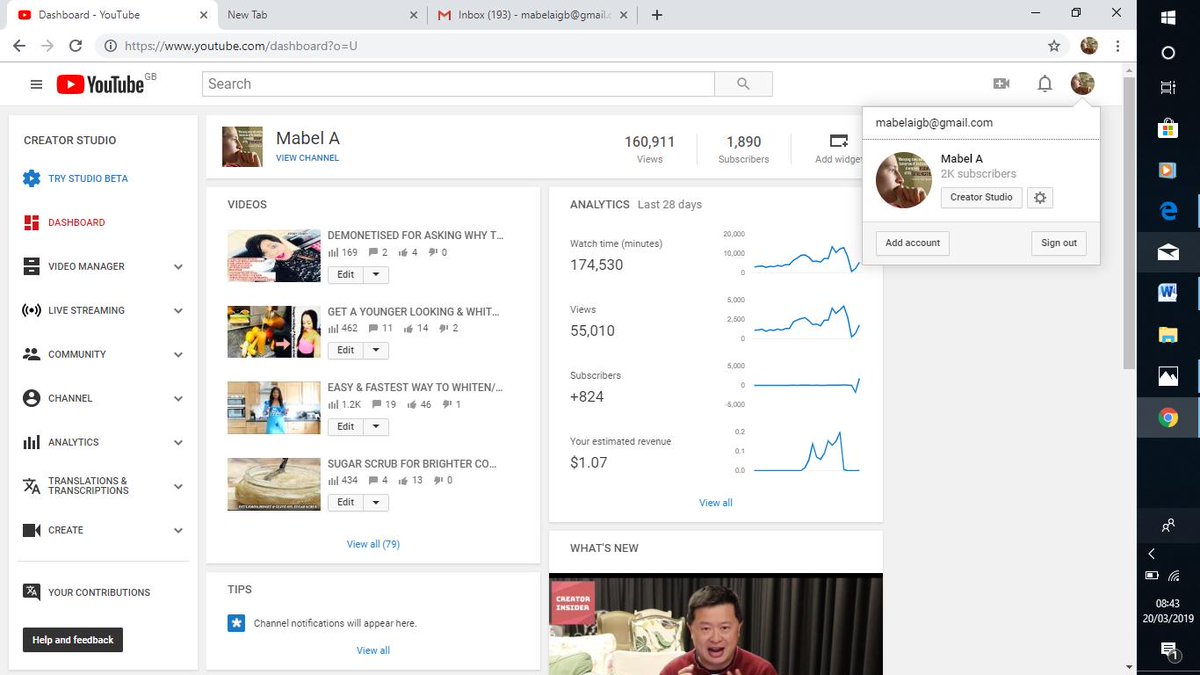Viewport: 1200px width, 675px height.
Task: Click the Create camera icon in sidebar
Action: (x=31, y=530)
